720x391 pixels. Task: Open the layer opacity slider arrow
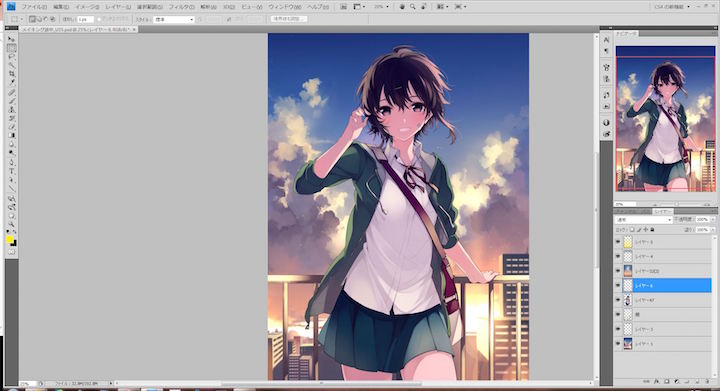pyautogui.click(x=713, y=220)
